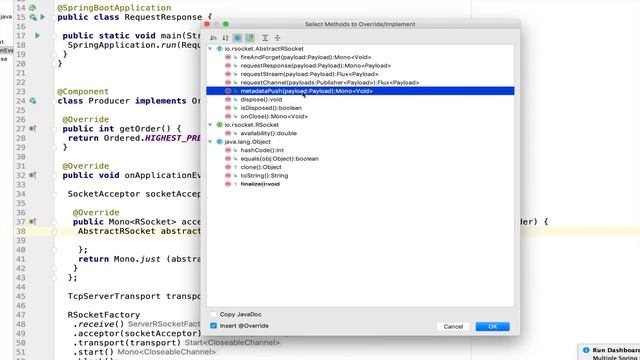Select highlighted metadataPush(payload:Payload) row
640x360 pixels.
[x=360, y=91]
